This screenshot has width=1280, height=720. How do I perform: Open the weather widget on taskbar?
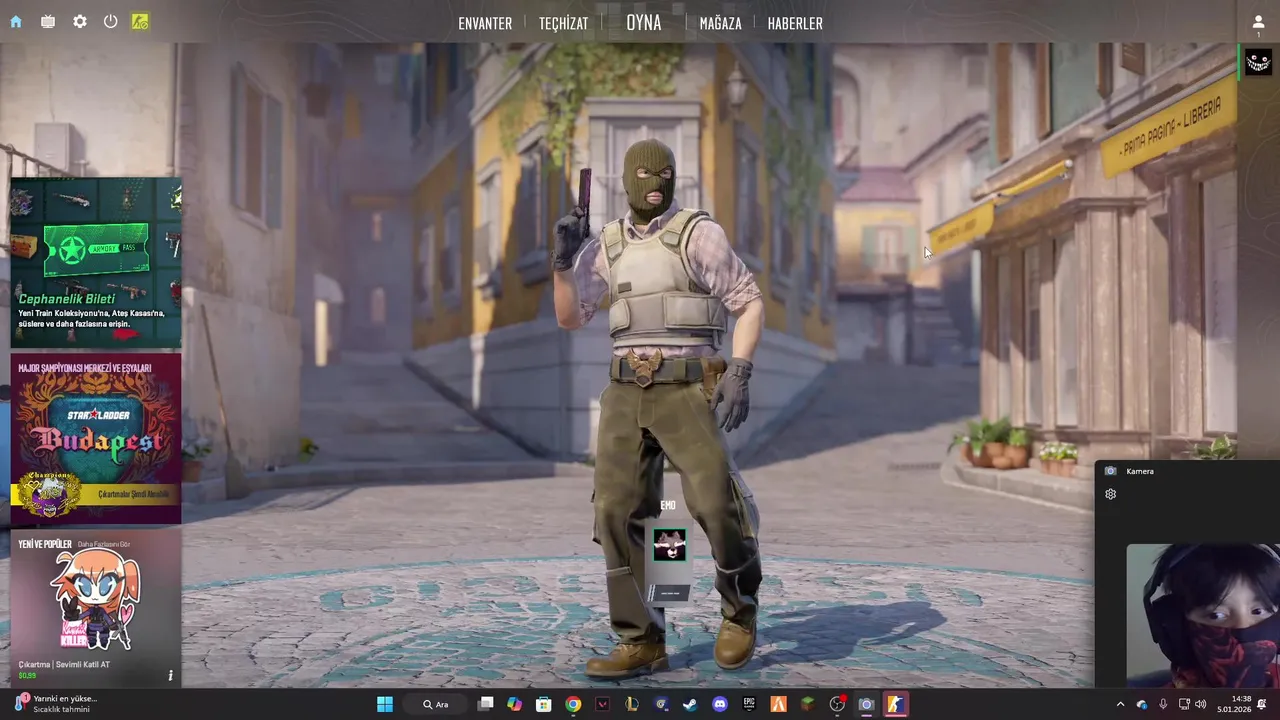click(x=55, y=704)
